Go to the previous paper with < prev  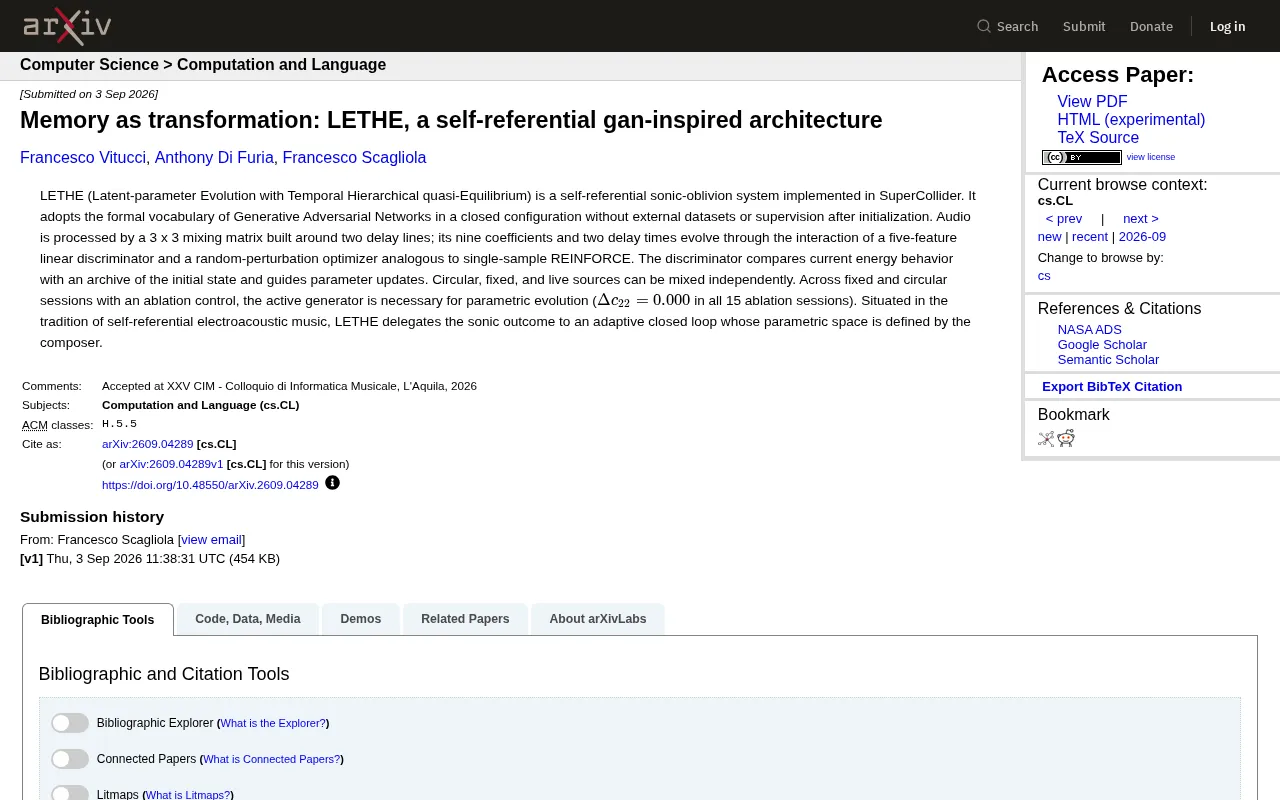(x=1064, y=219)
